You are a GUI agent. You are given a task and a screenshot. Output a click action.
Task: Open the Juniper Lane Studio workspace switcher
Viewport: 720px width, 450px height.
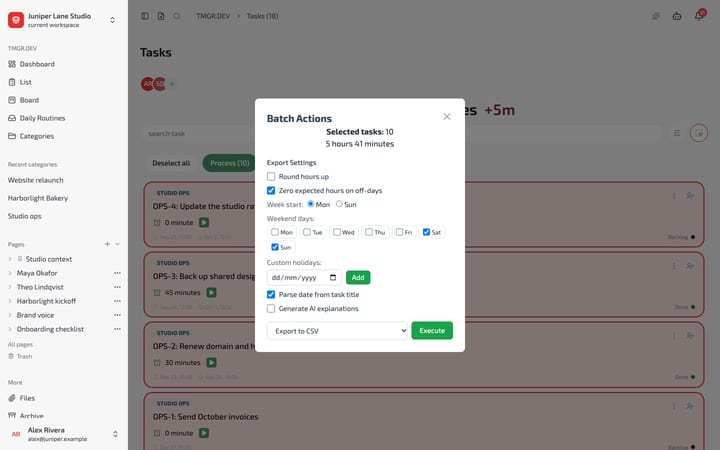(x=112, y=20)
